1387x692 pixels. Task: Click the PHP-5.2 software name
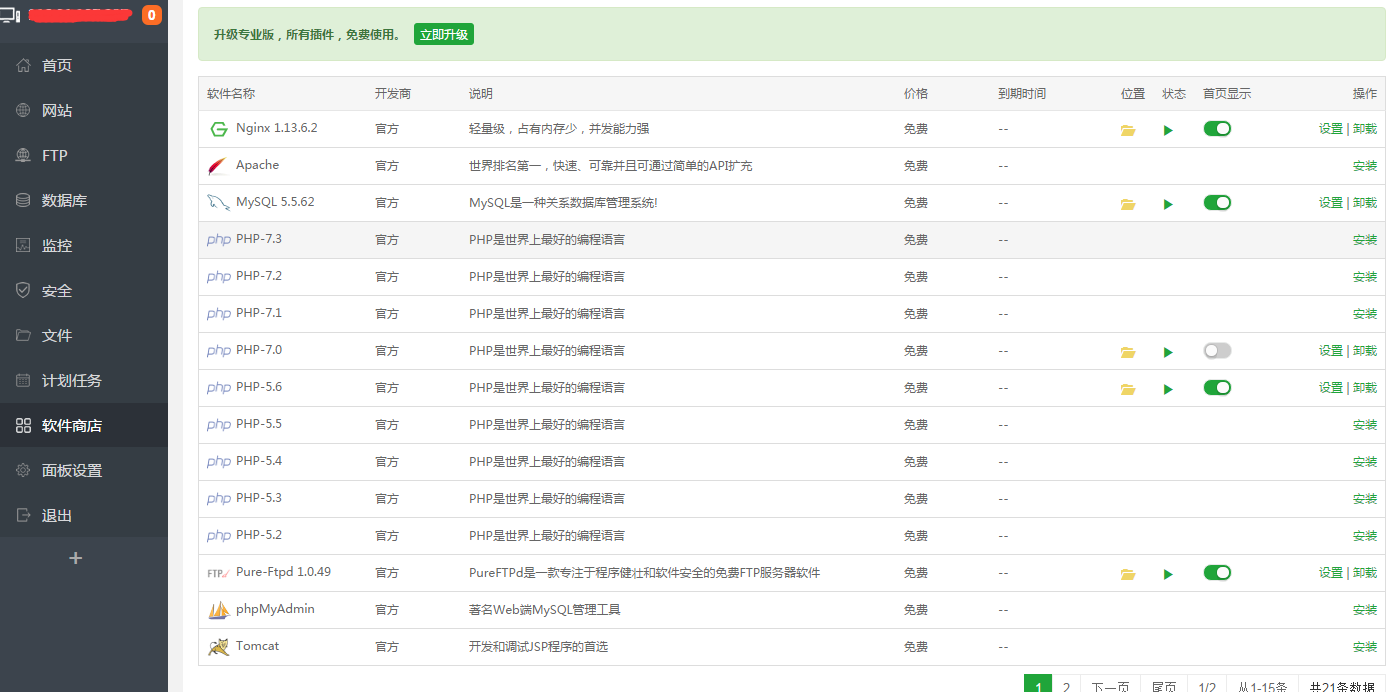259,535
